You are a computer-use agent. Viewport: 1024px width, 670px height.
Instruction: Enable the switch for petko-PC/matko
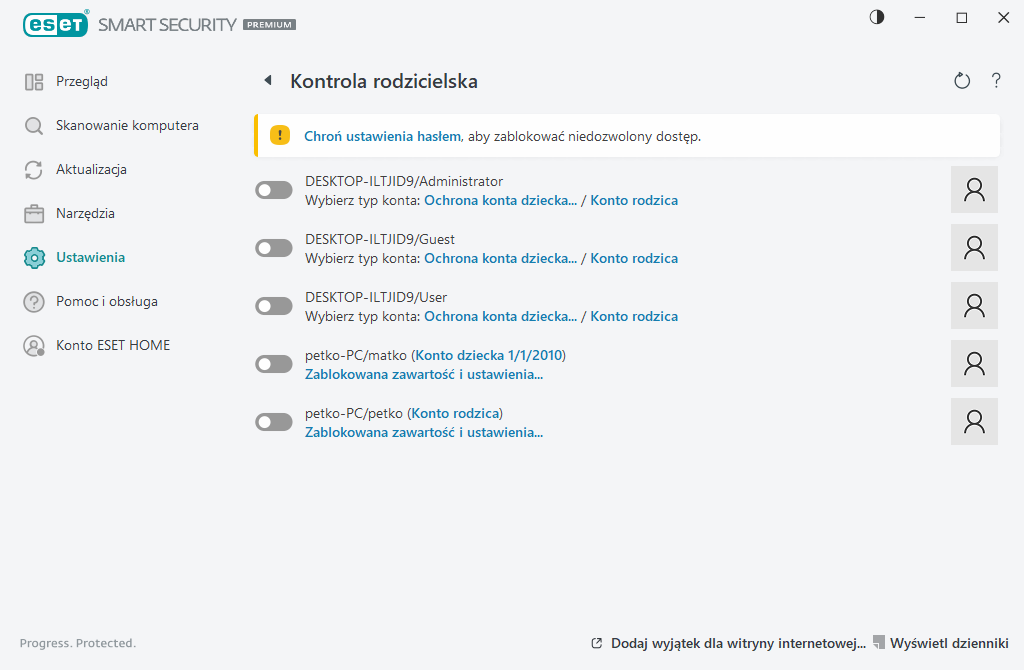(x=273, y=363)
